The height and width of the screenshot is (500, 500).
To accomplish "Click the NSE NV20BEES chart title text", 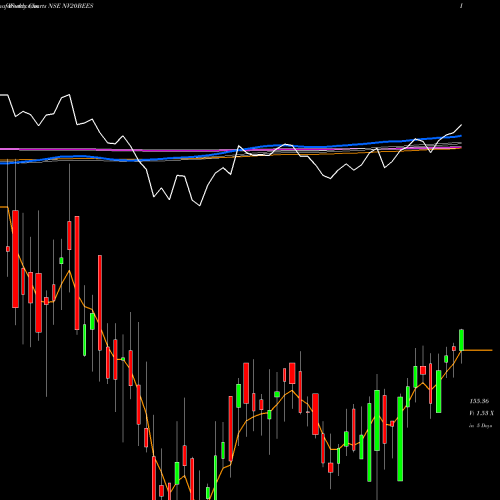I will (71, 6).
